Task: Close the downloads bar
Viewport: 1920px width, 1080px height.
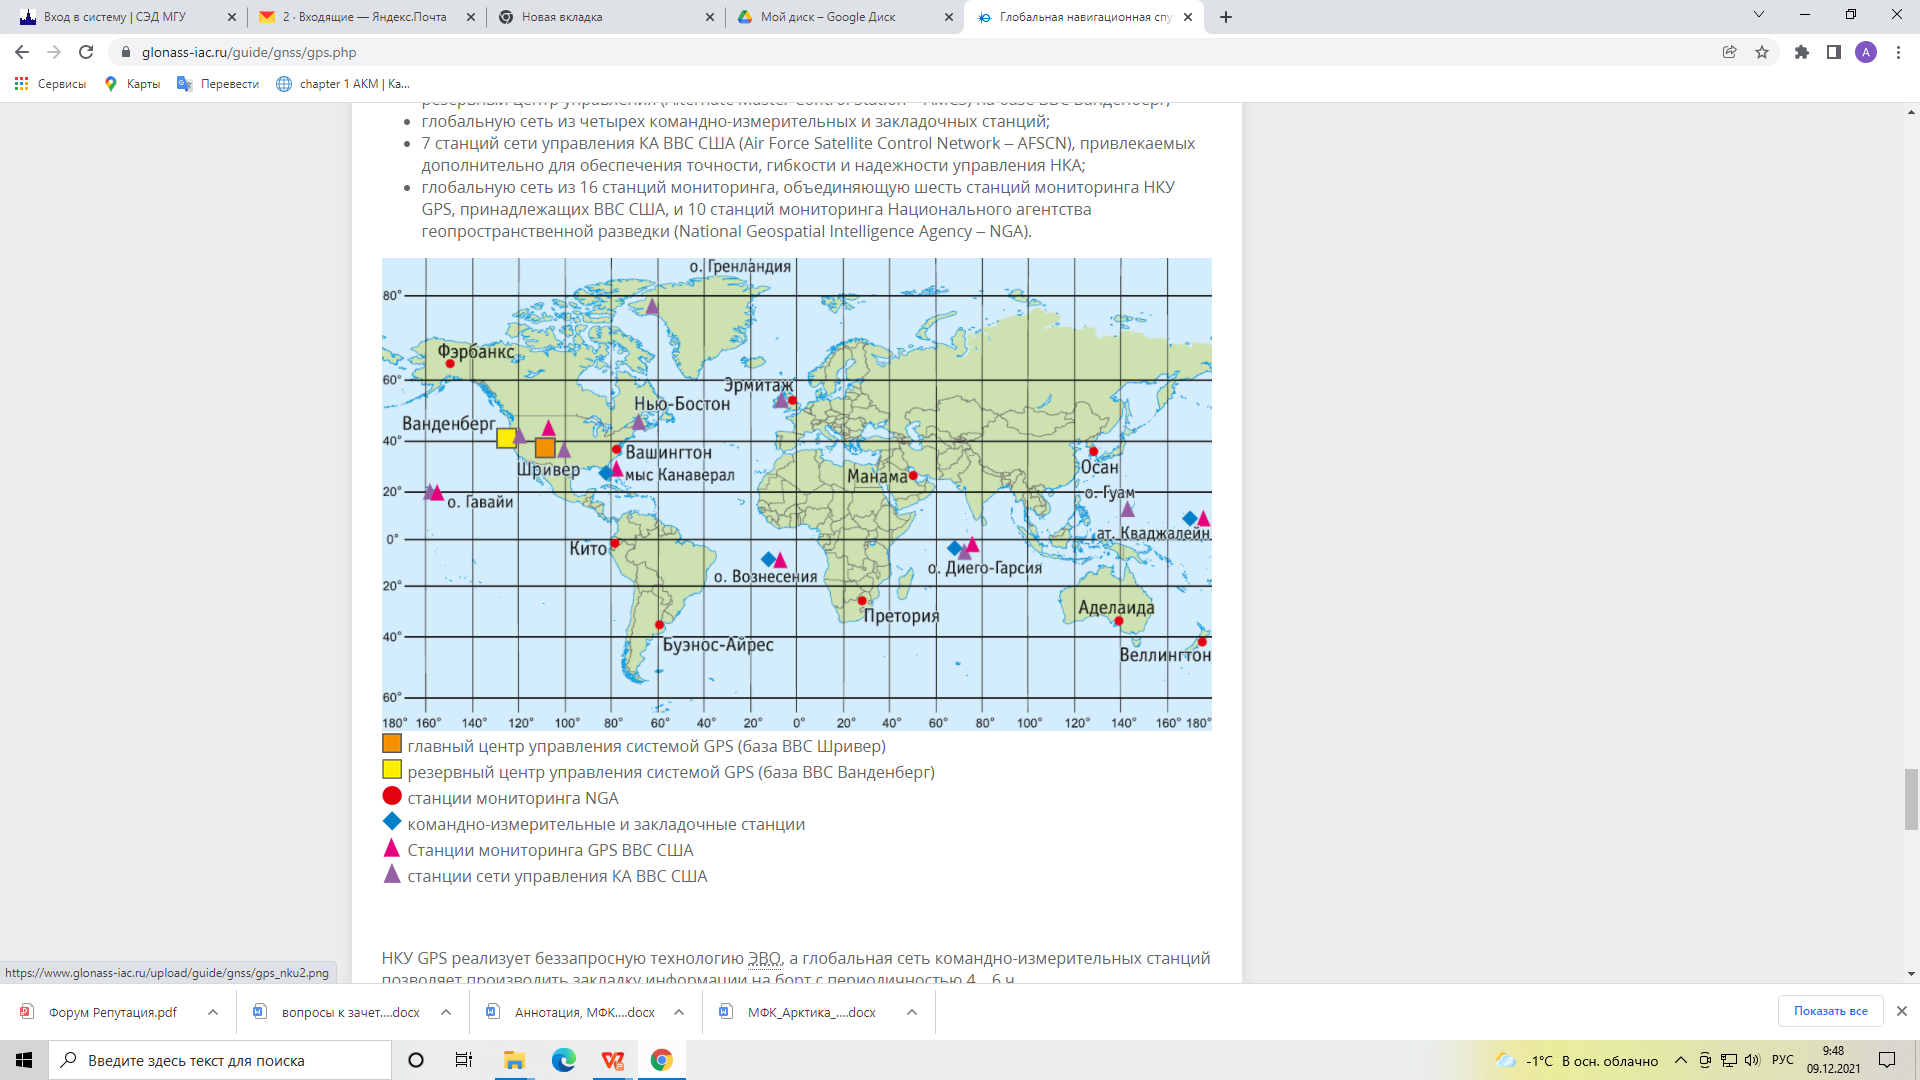Action: 1902,1011
